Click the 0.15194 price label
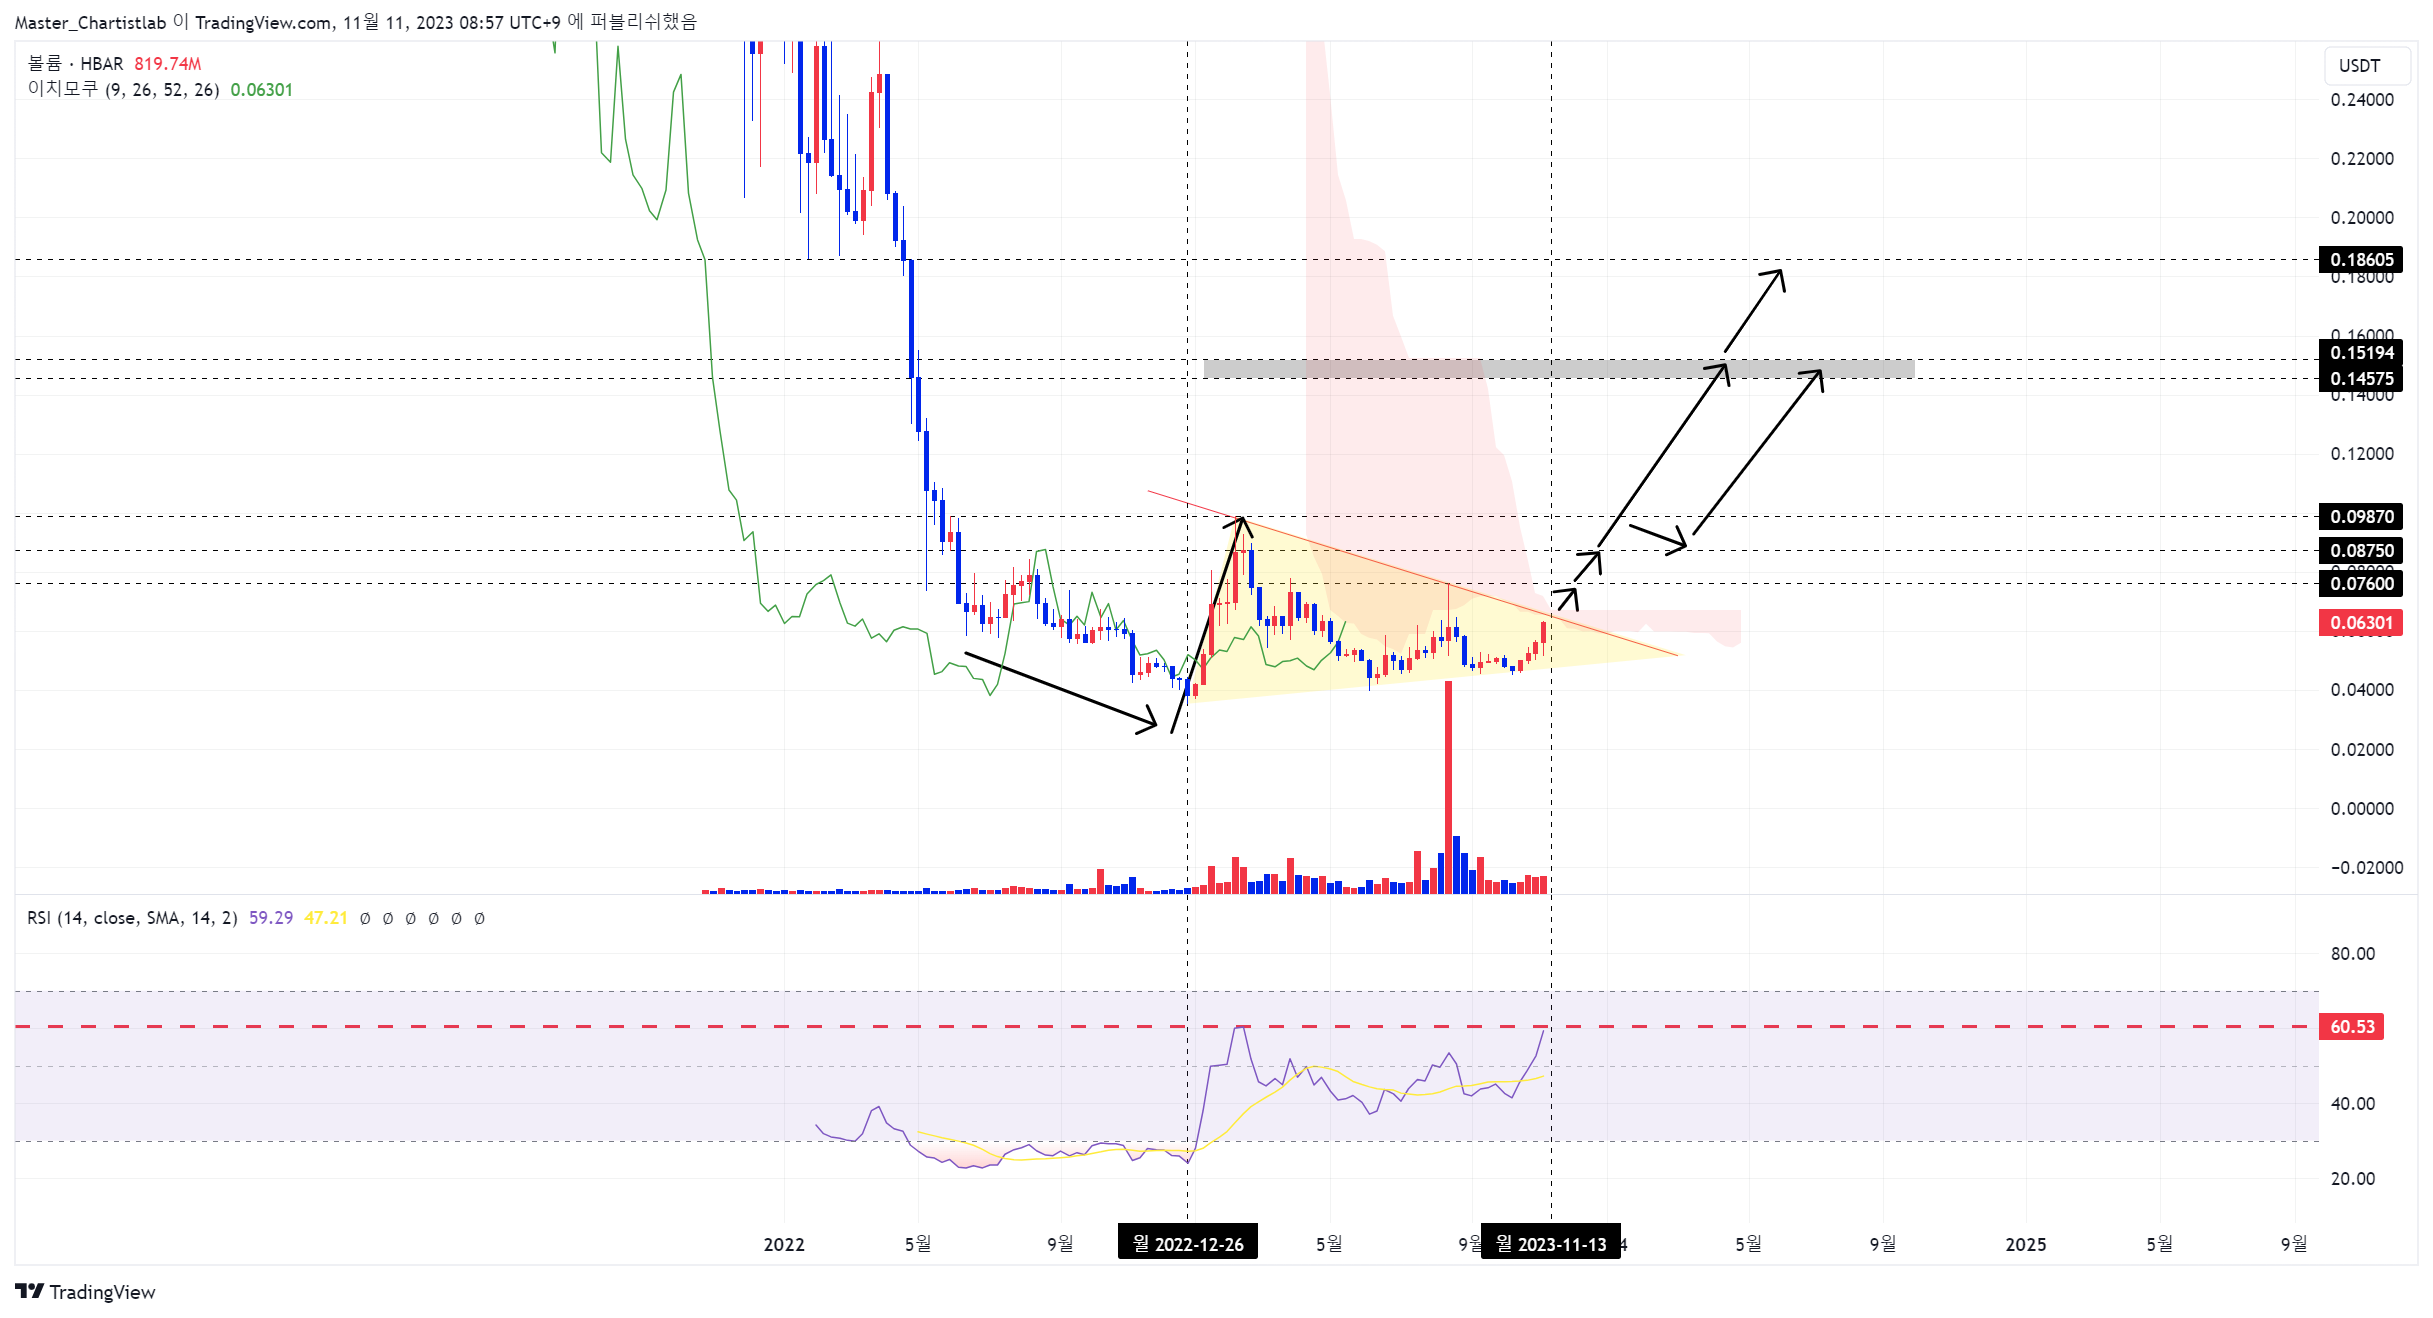Viewport: 2433px width, 1318px height. [2361, 352]
